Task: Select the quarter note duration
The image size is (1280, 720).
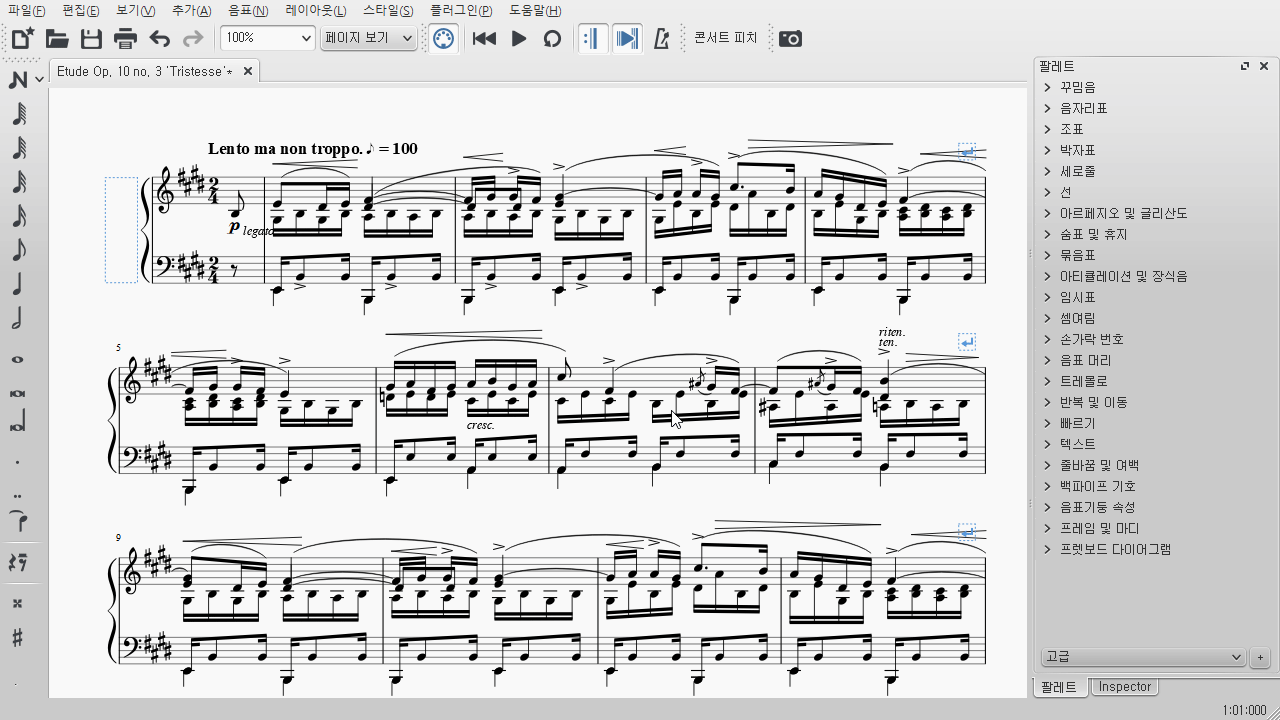Action: point(17,285)
